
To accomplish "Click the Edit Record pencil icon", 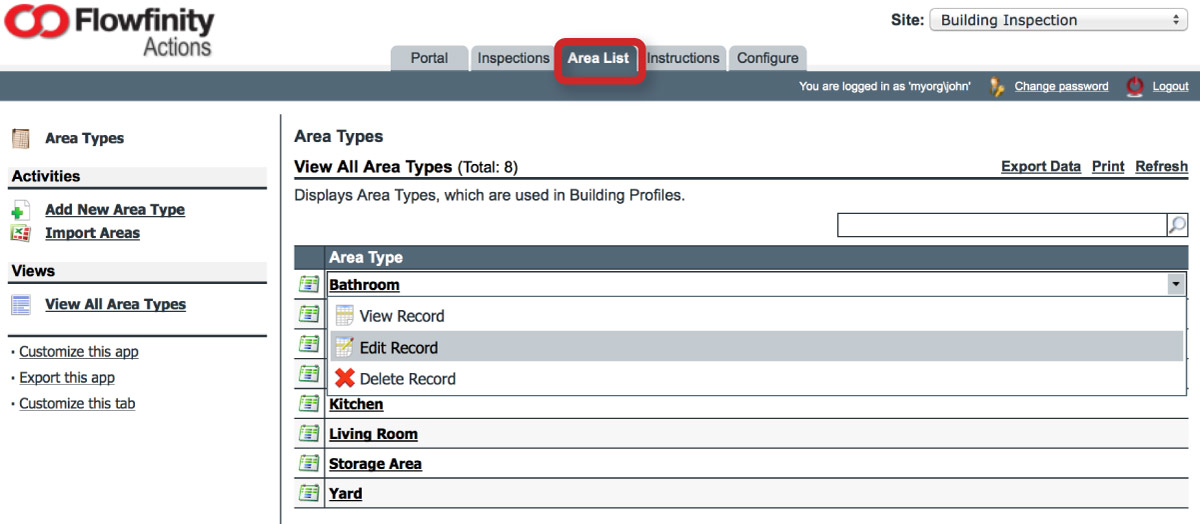I will 344,347.
